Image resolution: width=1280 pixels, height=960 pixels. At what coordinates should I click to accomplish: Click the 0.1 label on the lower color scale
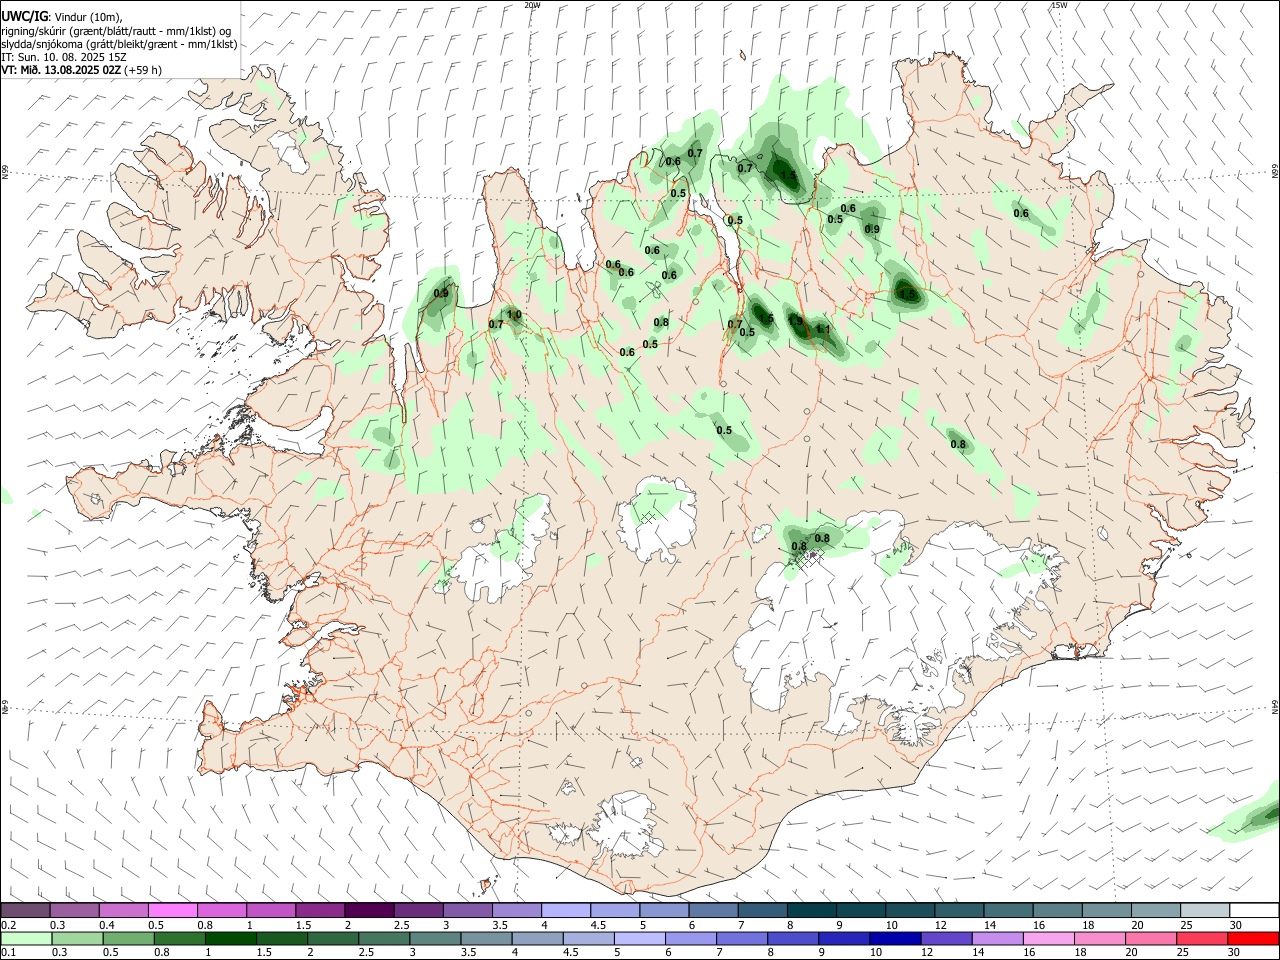9,953
